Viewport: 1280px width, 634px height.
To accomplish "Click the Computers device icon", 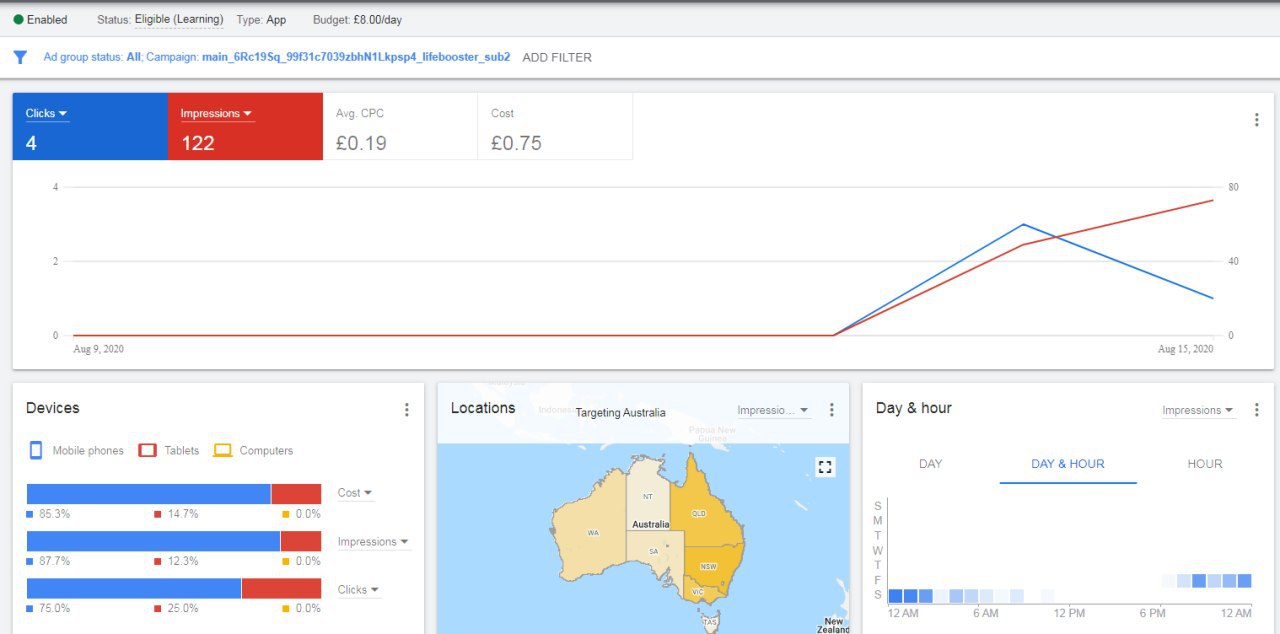I will tap(222, 450).
